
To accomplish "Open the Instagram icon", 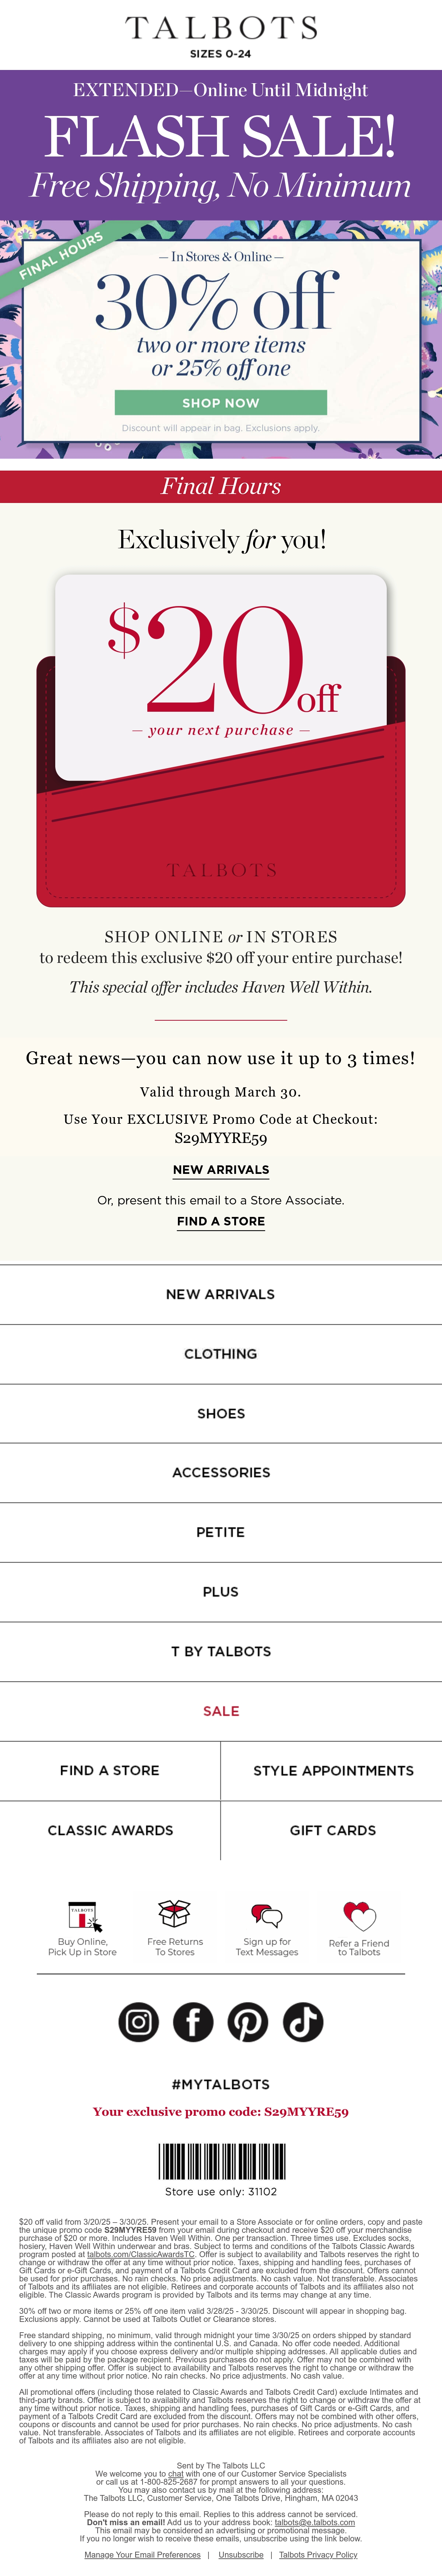I will point(138,2021).
